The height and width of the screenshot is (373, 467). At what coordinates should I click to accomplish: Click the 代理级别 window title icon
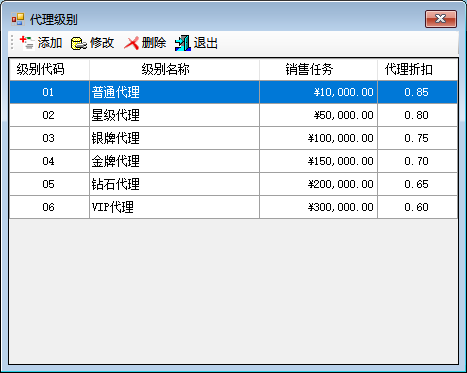(18, 19)
